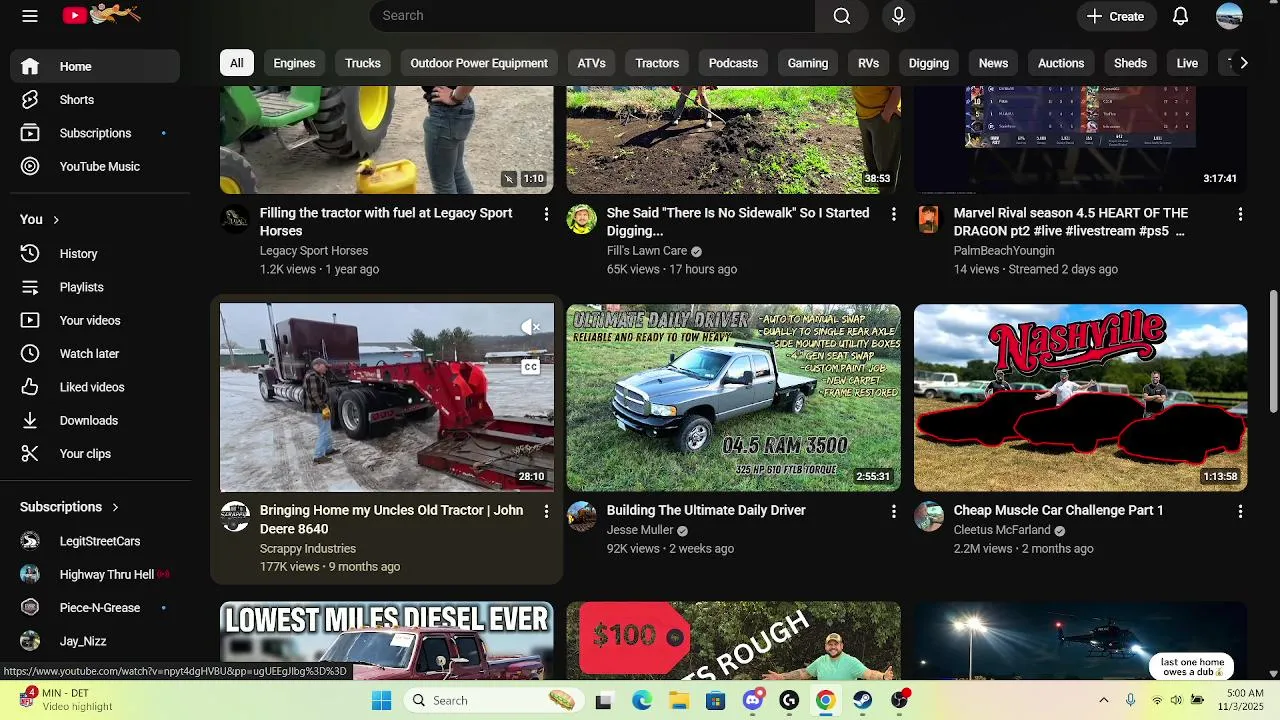This screenshot has width=1280, height=720.
Task: Open Watch later list
Action: pyautogui.click(x=95, y=354)
